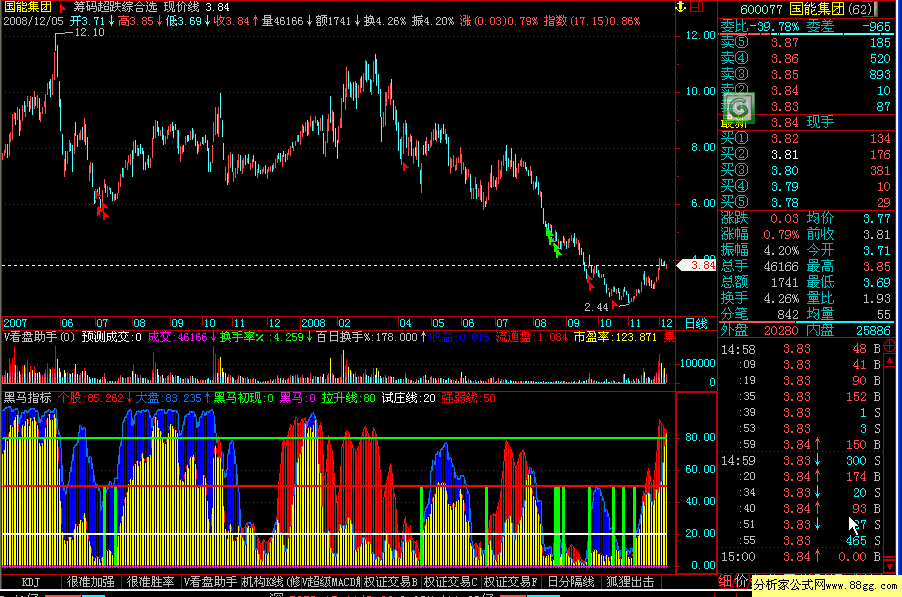Click the 大盘:83.235 indicator value

coord(169,398)
